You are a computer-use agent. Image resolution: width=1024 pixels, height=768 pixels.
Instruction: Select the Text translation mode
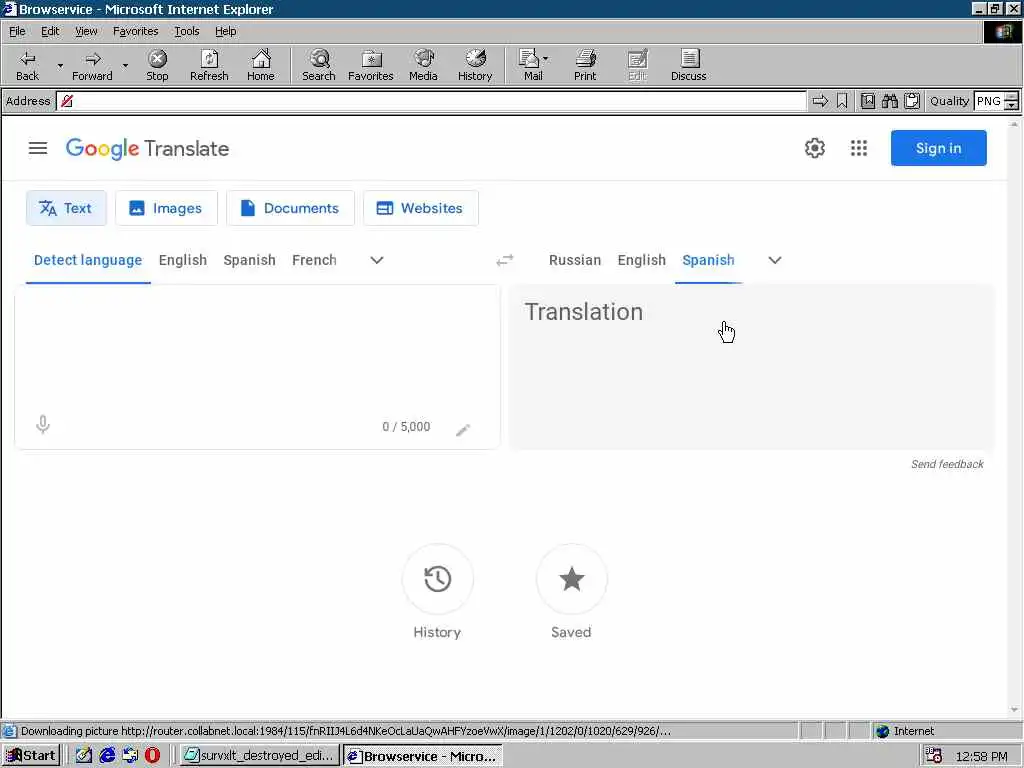[66, 208]
